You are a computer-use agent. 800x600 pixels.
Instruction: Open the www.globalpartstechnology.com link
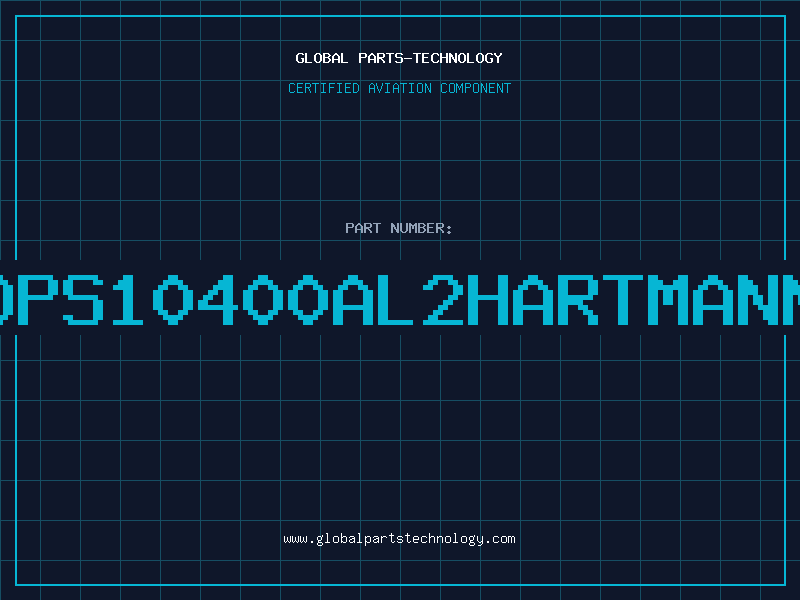pyautogui.click(x=399, y=539)
